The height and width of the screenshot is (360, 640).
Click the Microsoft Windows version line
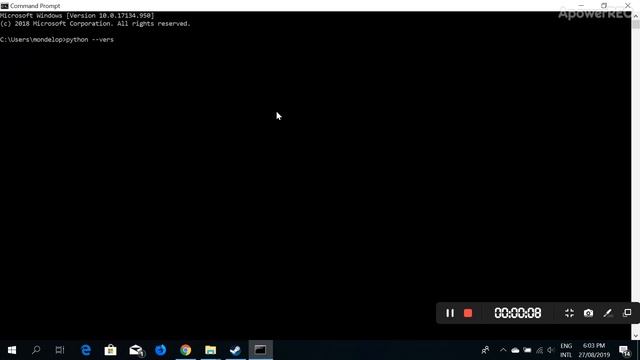(x=77, y=16)
